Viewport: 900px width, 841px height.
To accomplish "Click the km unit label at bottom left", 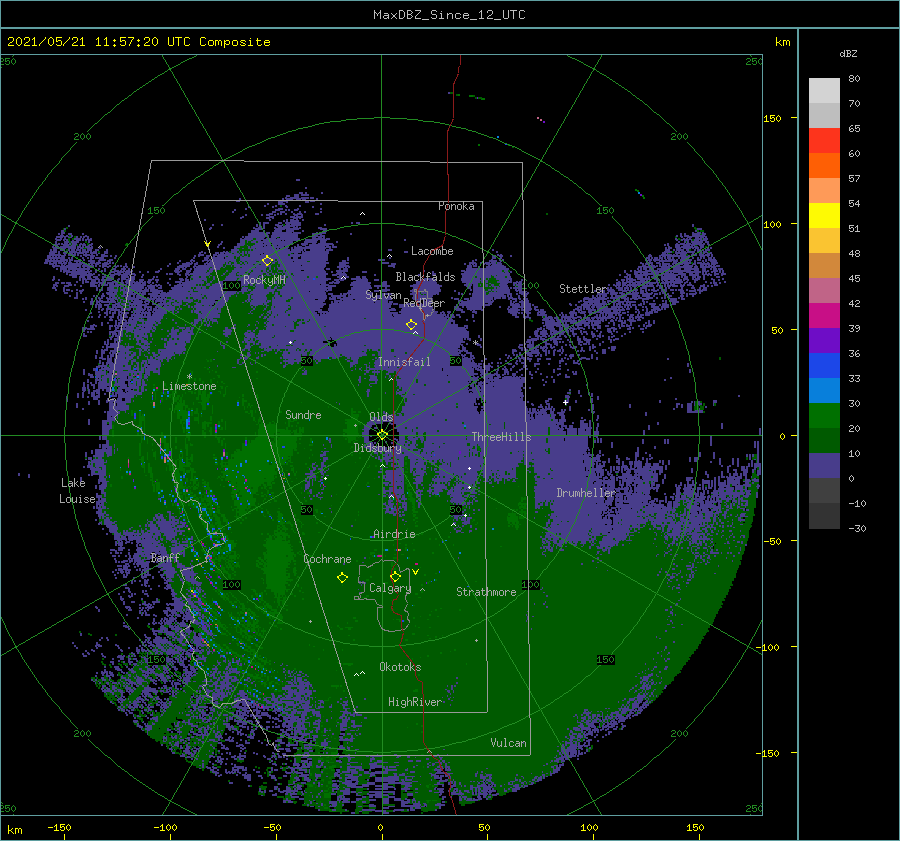I will 15,830.
